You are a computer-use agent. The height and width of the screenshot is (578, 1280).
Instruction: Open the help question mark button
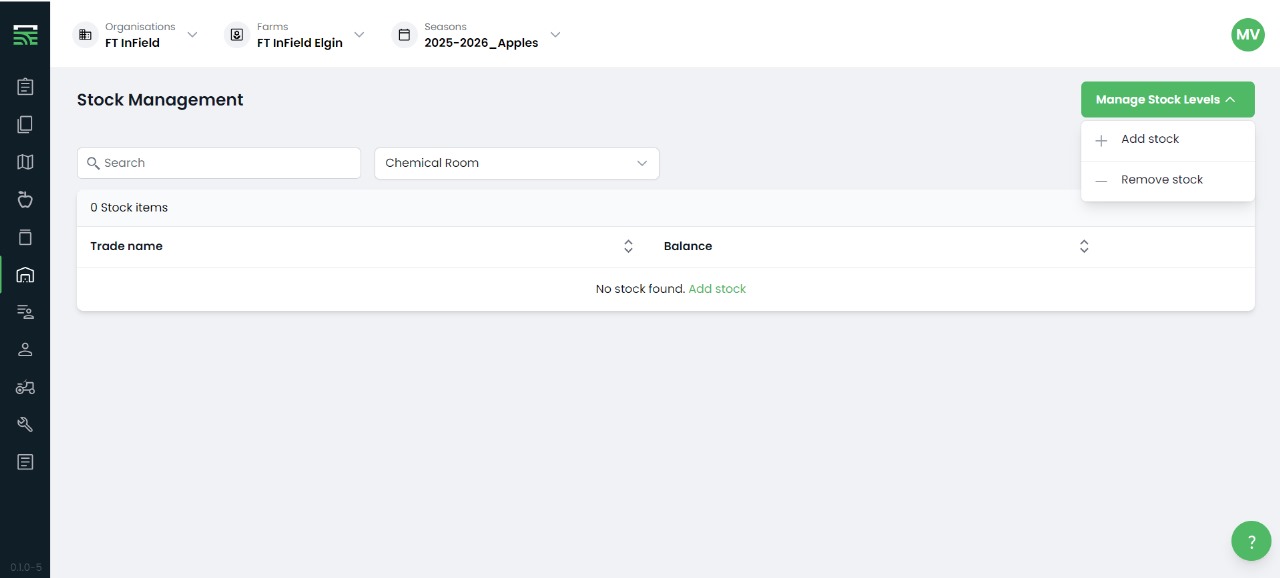[x=1251, y=541]
